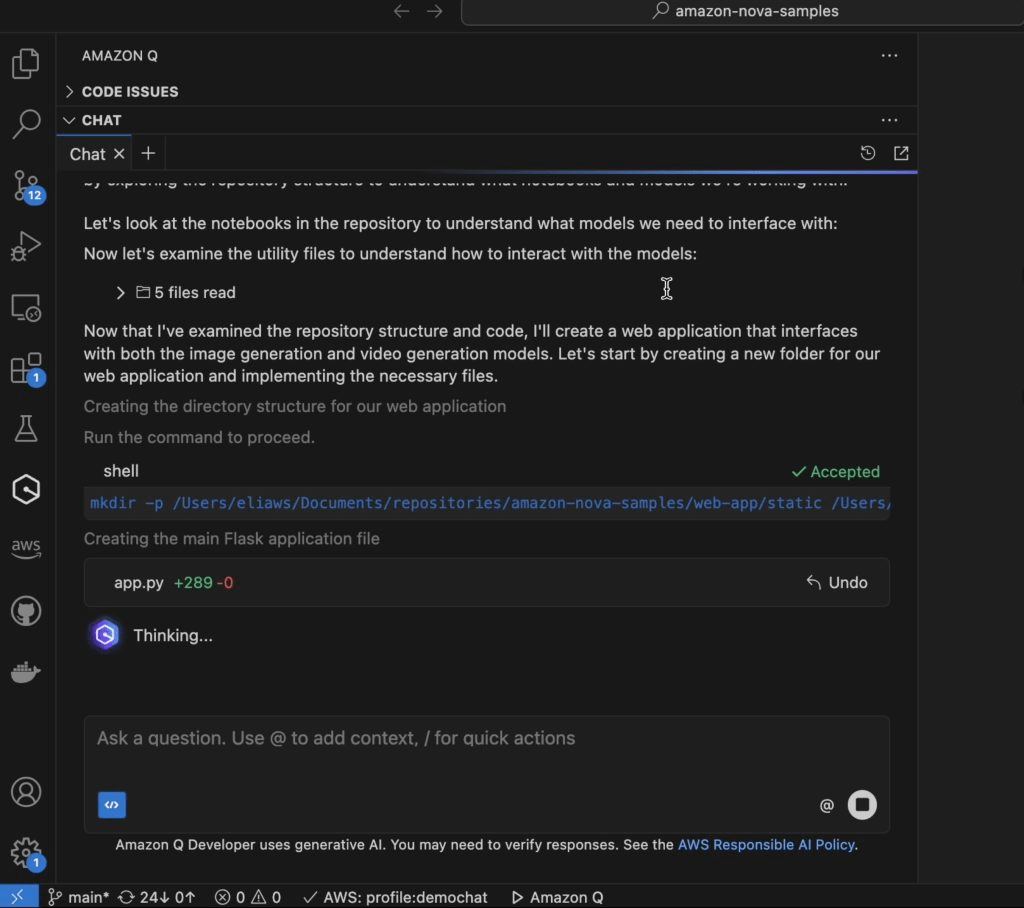Image resolution: width=1024 pixels, height=908 pixels.
Task: Open Source Control with 12 changes
Action: click(26, 186)
